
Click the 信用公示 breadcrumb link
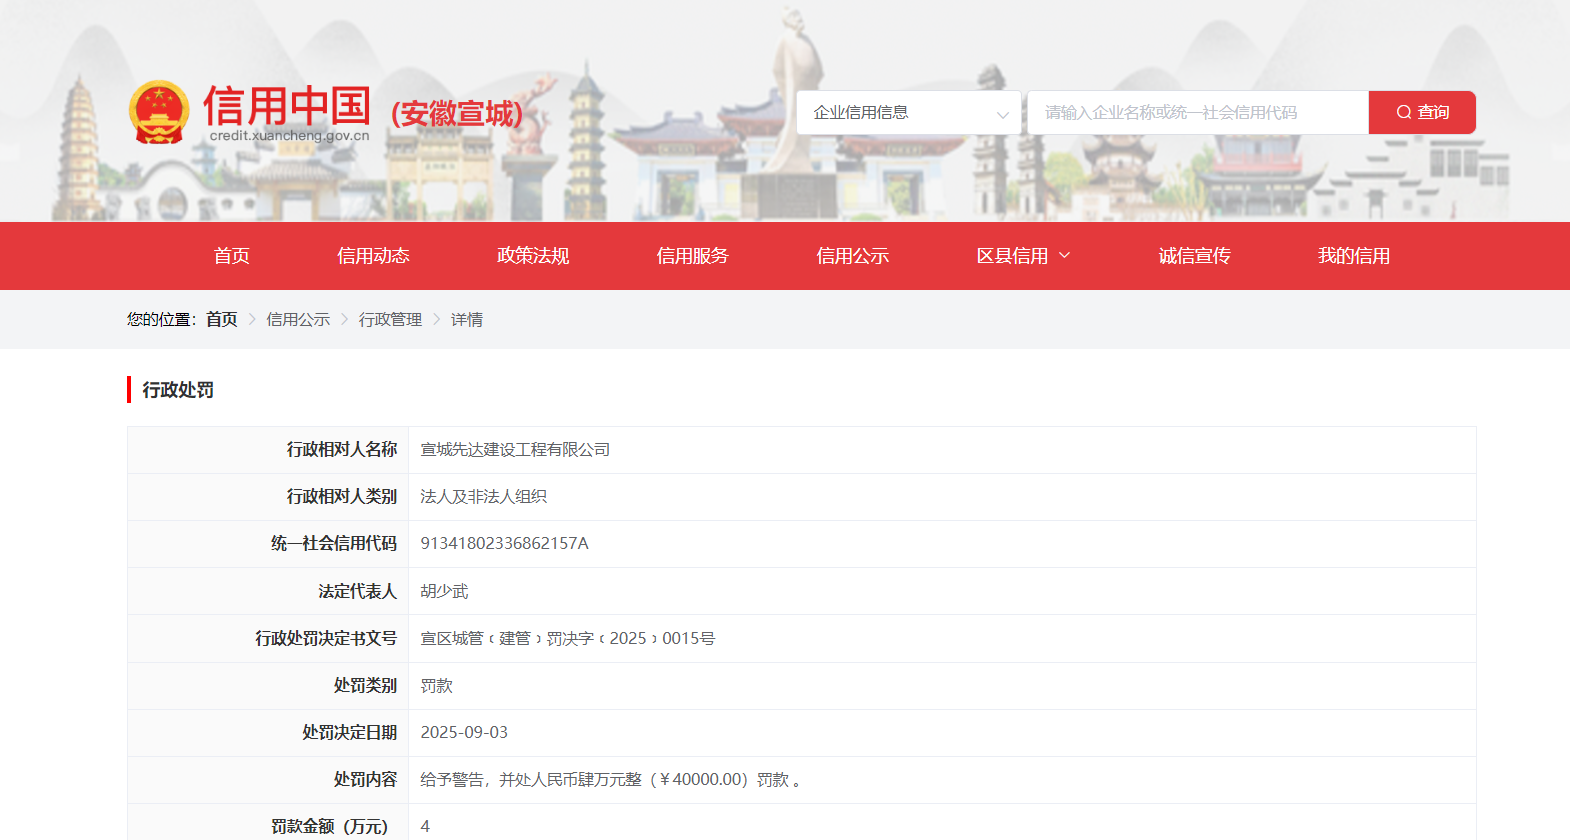tap(298, 320)
